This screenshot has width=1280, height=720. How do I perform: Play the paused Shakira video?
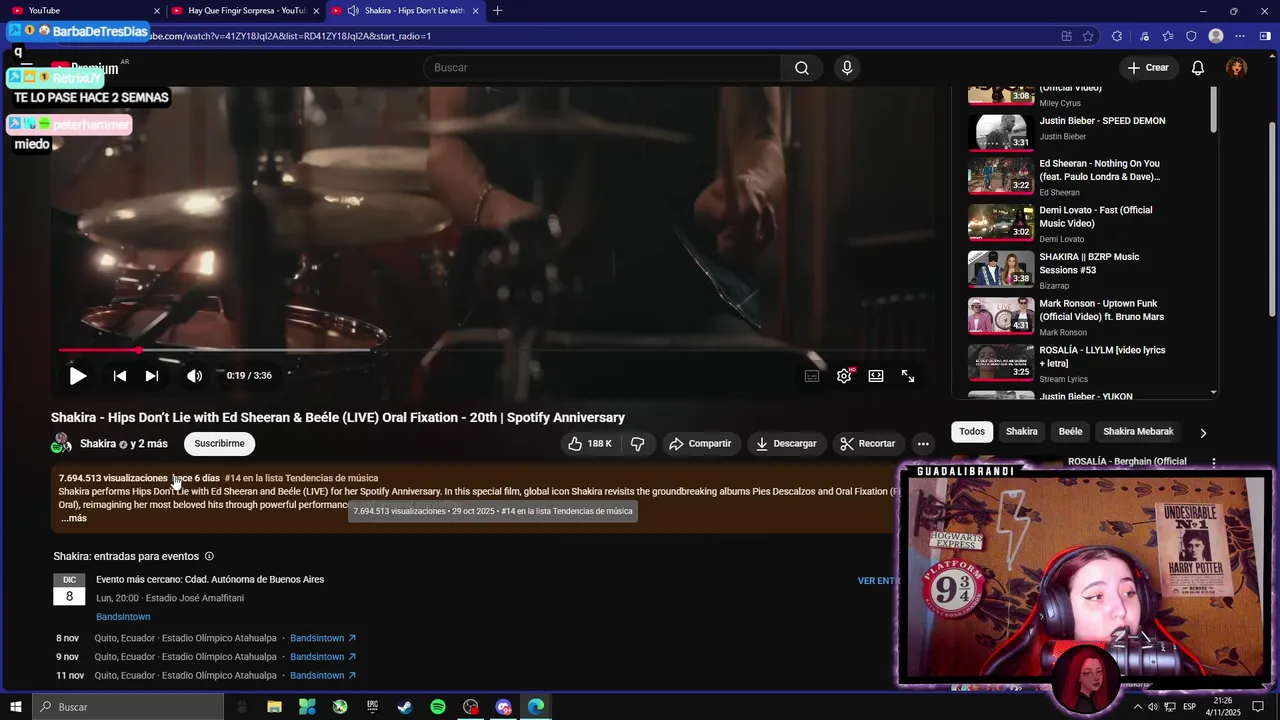click(x=77, y=376)
